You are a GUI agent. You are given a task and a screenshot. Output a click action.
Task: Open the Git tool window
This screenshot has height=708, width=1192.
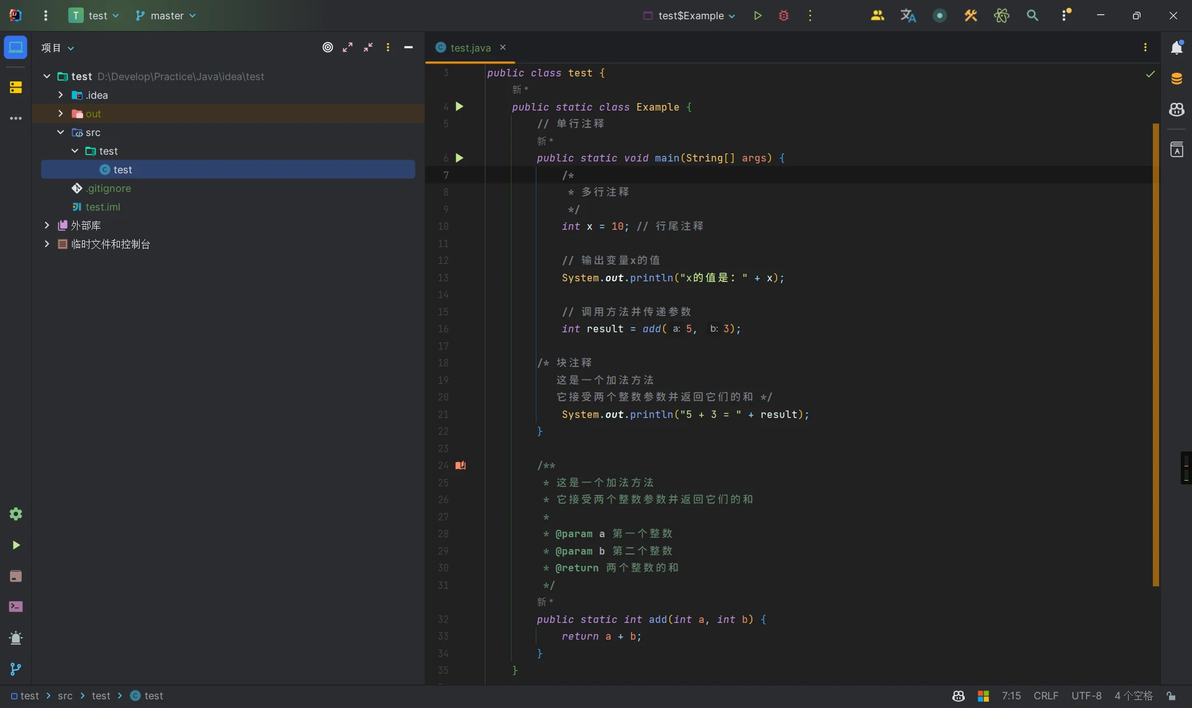click(x=15, y=669)
